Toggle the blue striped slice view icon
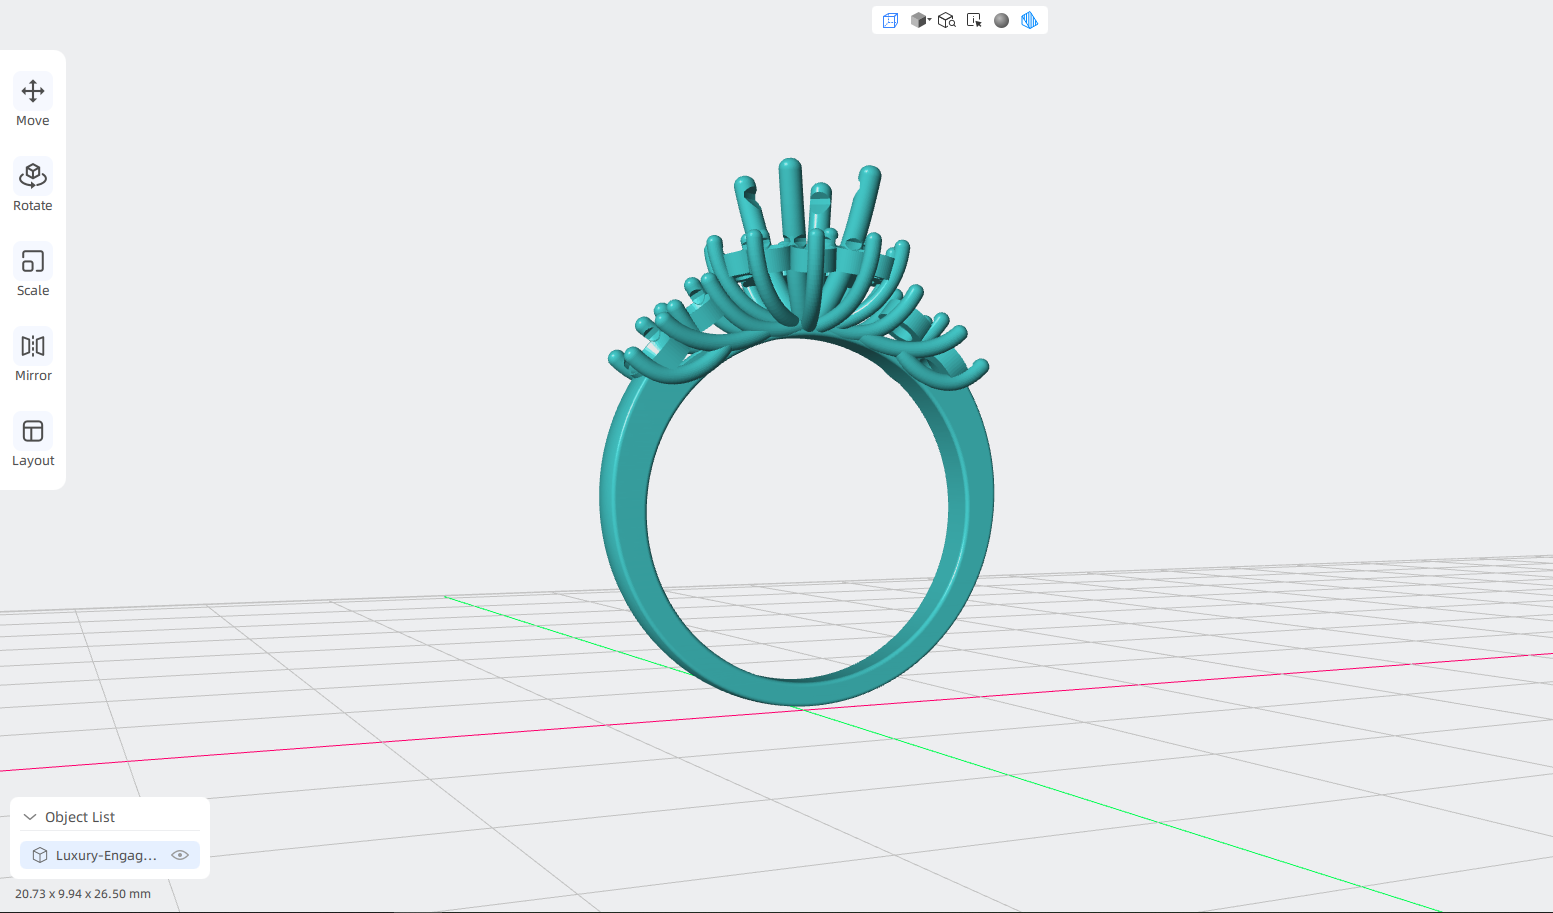Screen dimensions: 1553x913 coord(1029,20)
